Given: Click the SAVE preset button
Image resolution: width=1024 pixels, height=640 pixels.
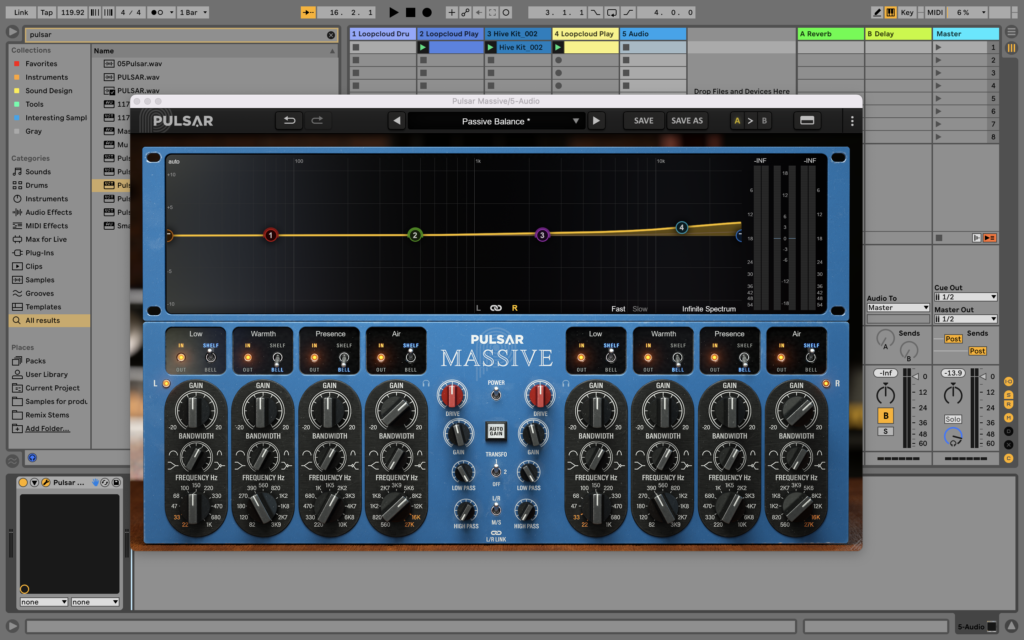Looking at the screenshot, I should pos(643,121).
